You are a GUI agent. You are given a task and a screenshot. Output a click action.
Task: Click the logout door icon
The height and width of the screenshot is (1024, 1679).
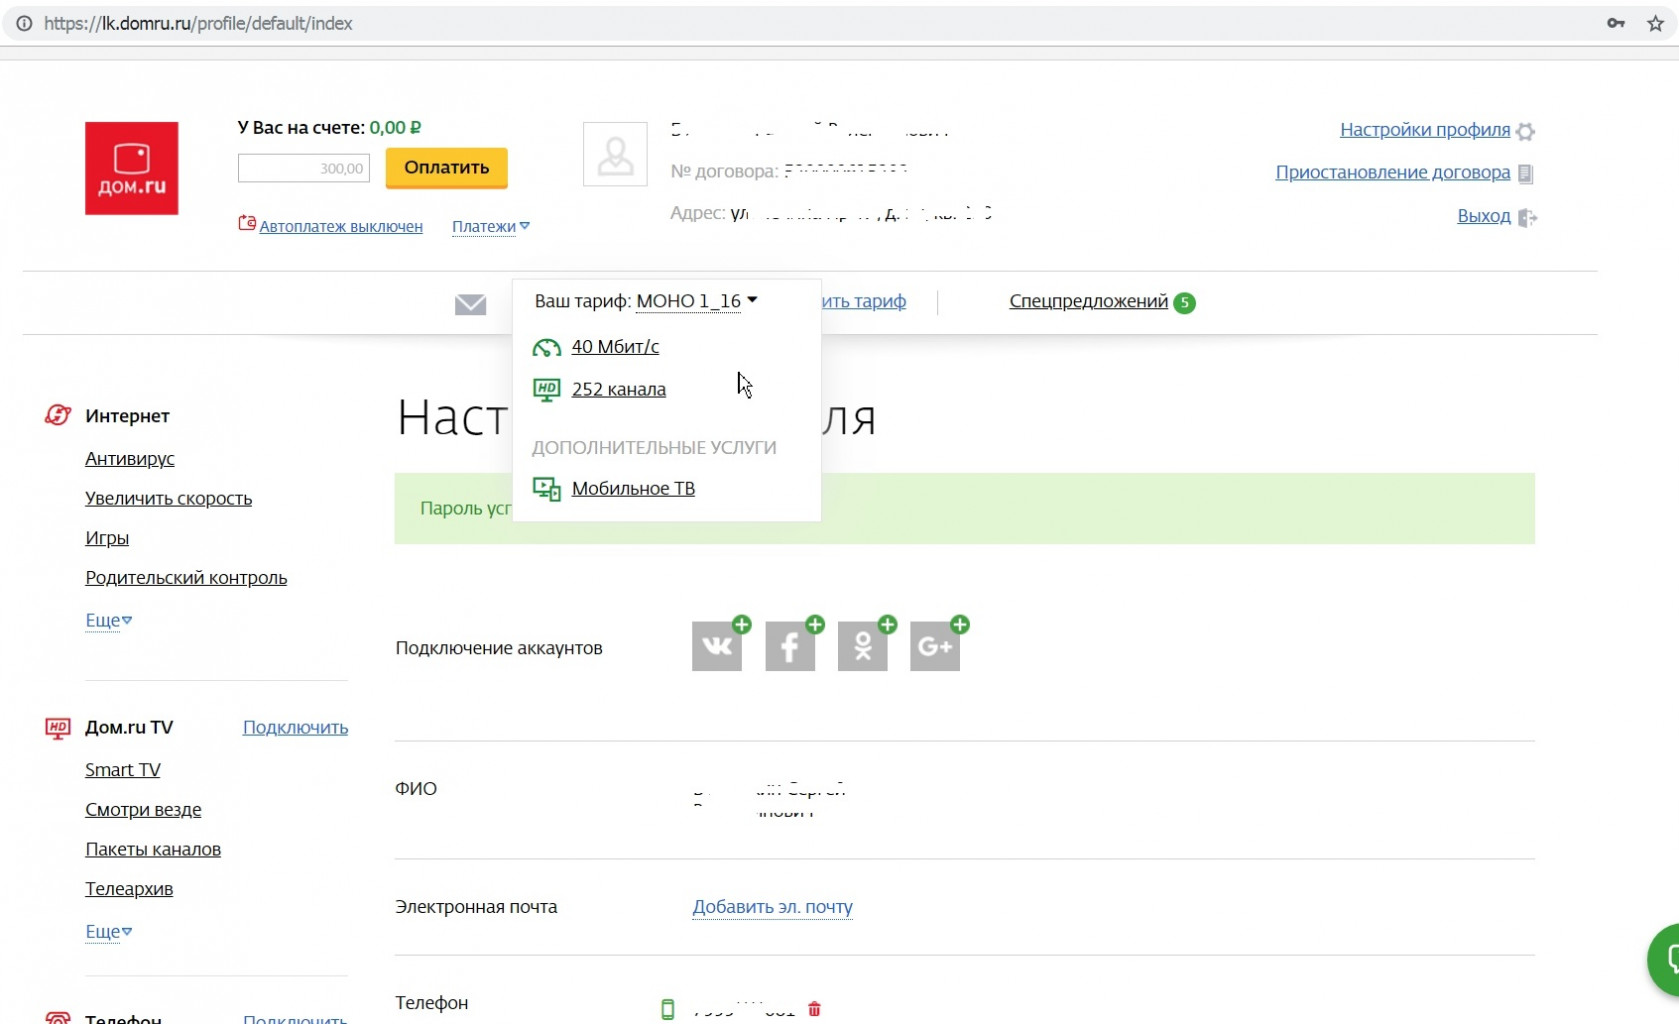1527,217
